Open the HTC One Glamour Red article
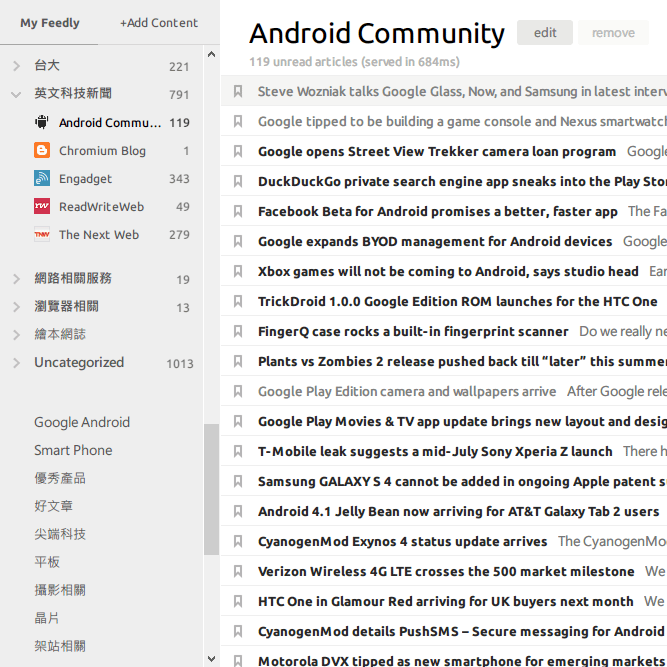This screenshot has width=667, height=667. tap(445, 601)
